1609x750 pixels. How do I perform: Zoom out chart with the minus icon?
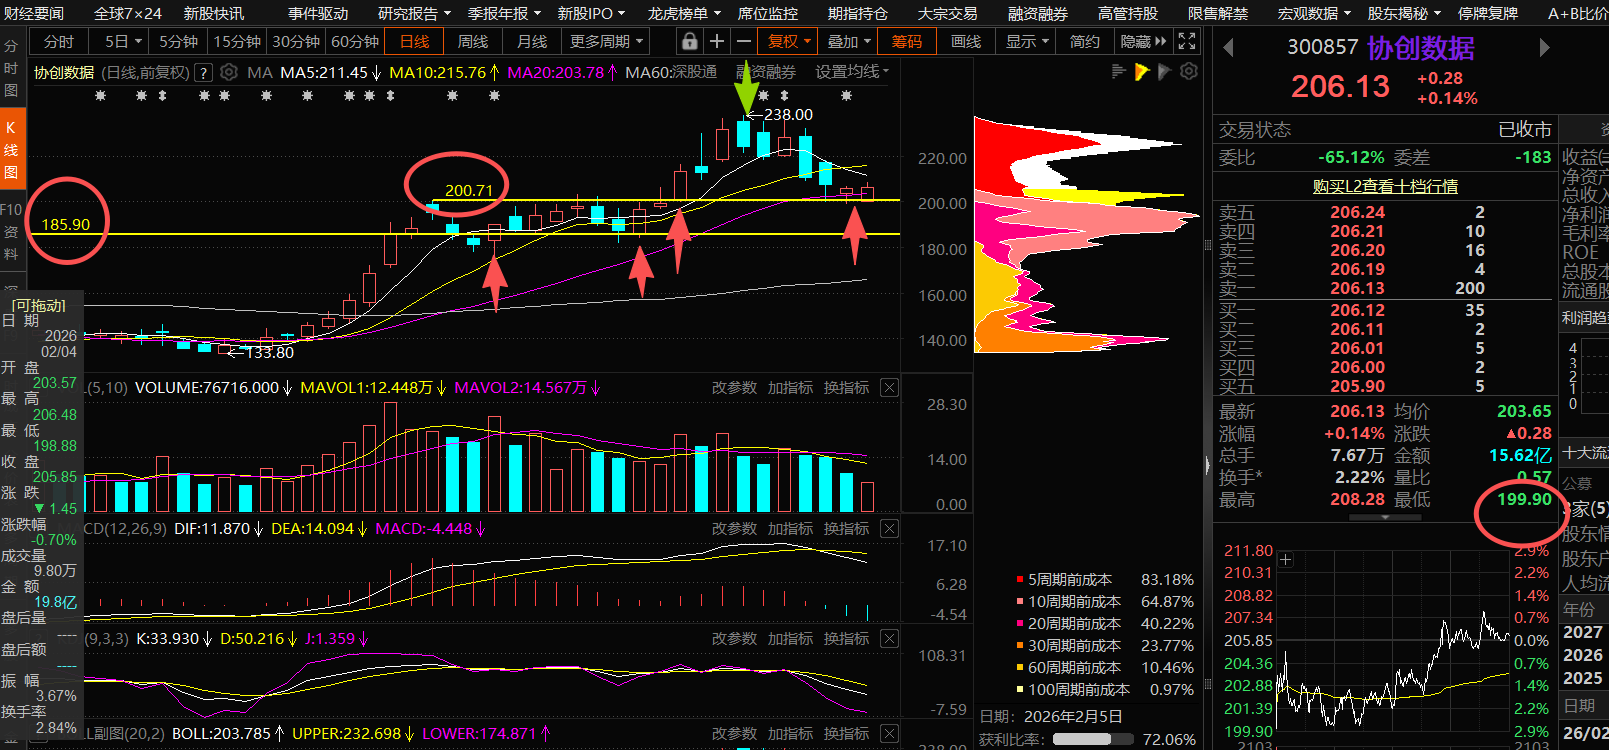click(x=744, y=41)
